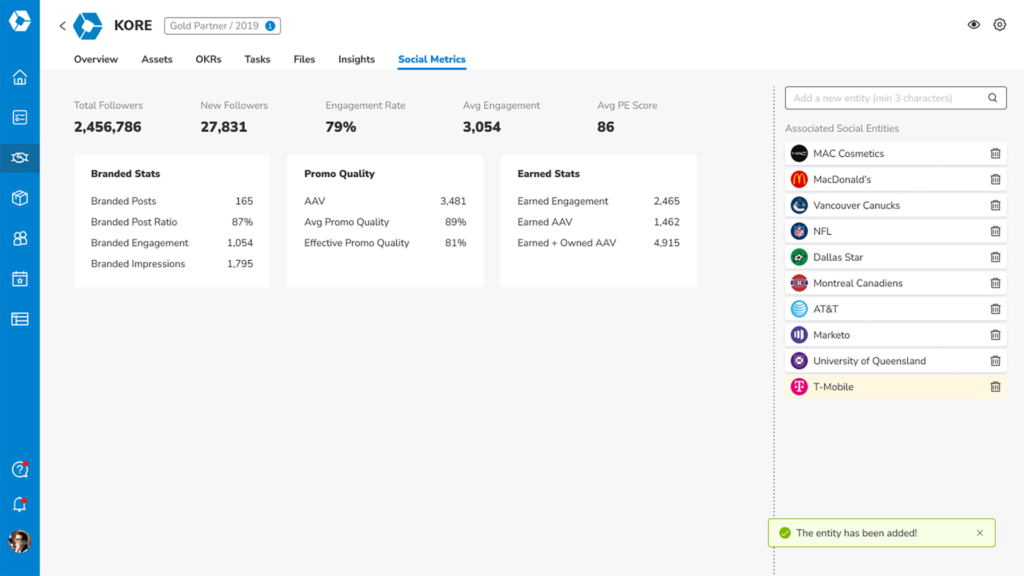Dismiss the entity added notification
Image resolution: width=1024 pixels, height=576 pixels.
980,533
